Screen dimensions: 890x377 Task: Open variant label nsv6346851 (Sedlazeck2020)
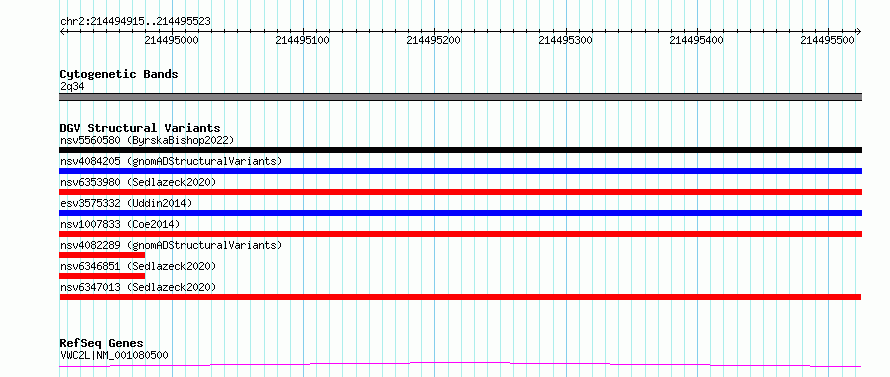[x=138, y=266]
